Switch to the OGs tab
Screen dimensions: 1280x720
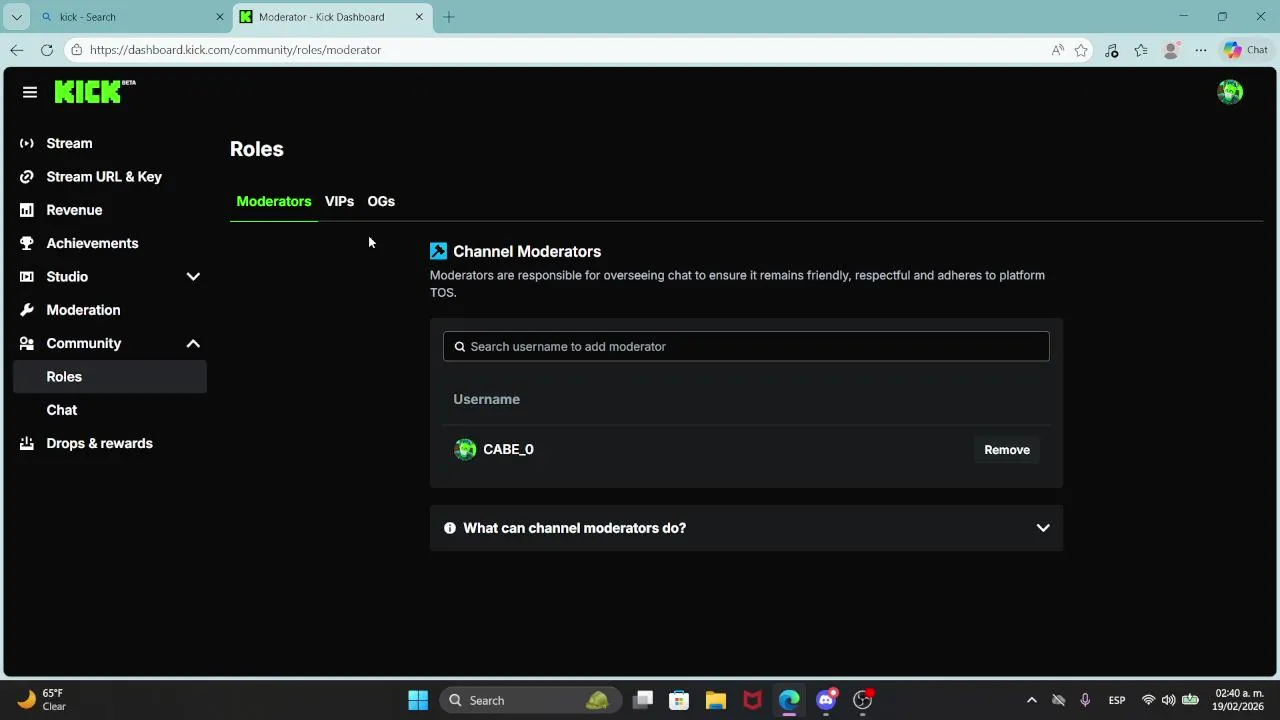(x=381, y=201)
